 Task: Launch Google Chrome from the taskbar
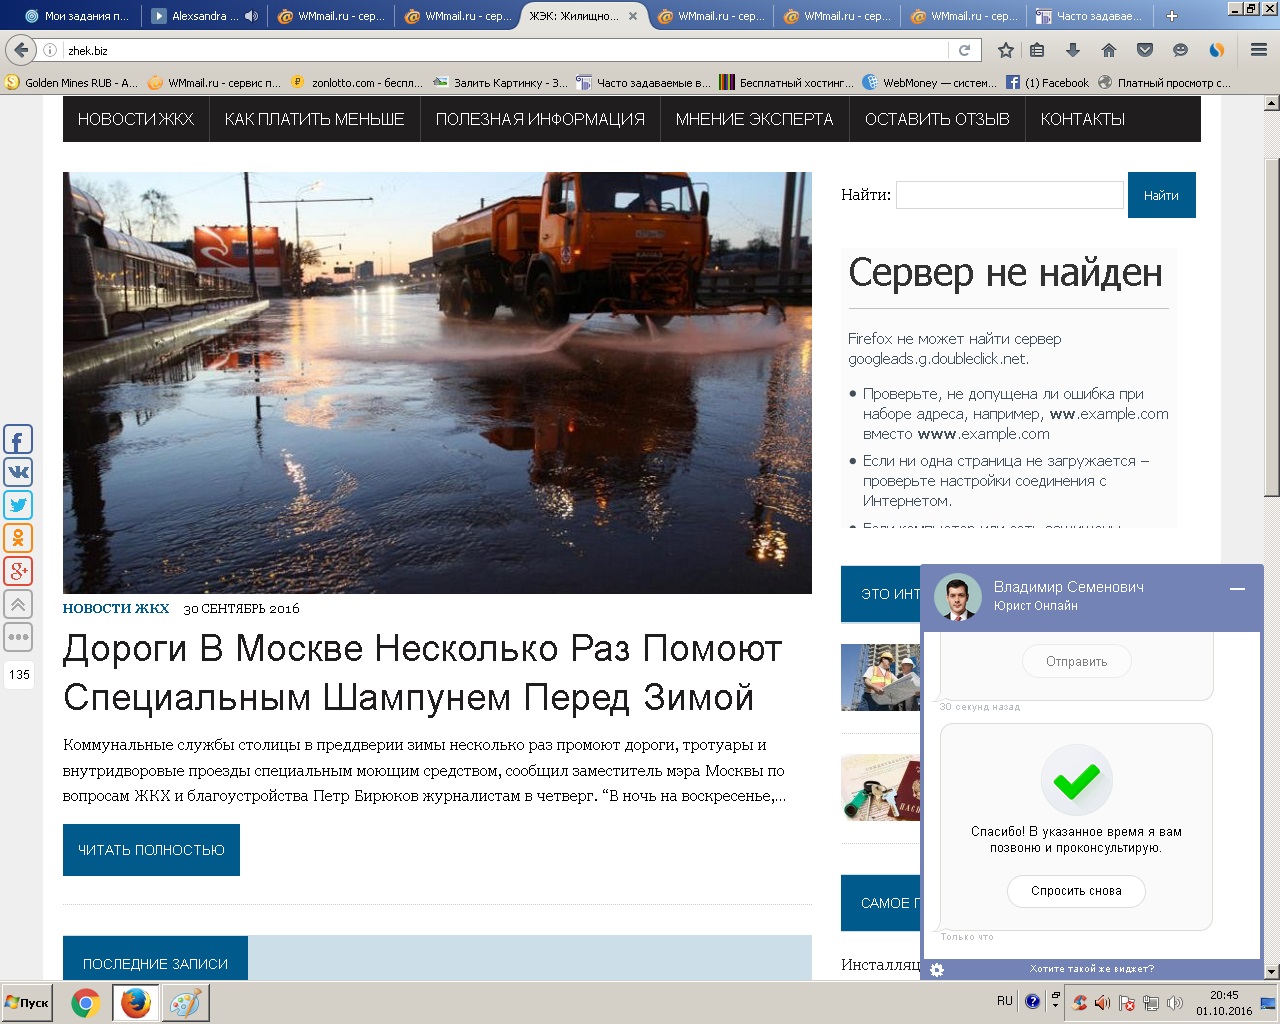pyautogui.click(x=86, y=1003)
